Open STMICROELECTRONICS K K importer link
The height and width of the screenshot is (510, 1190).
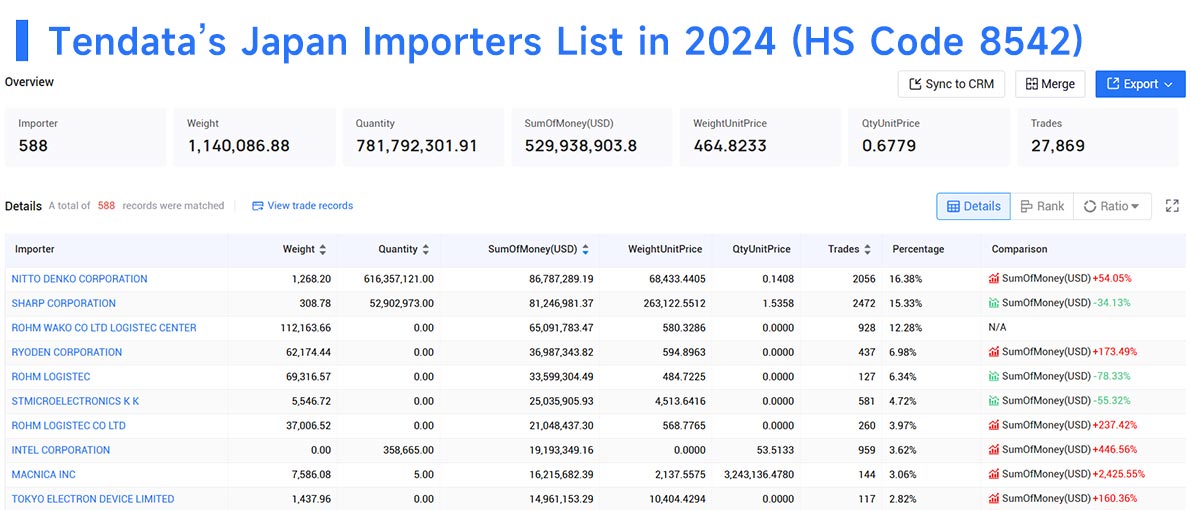pos(75,401)
